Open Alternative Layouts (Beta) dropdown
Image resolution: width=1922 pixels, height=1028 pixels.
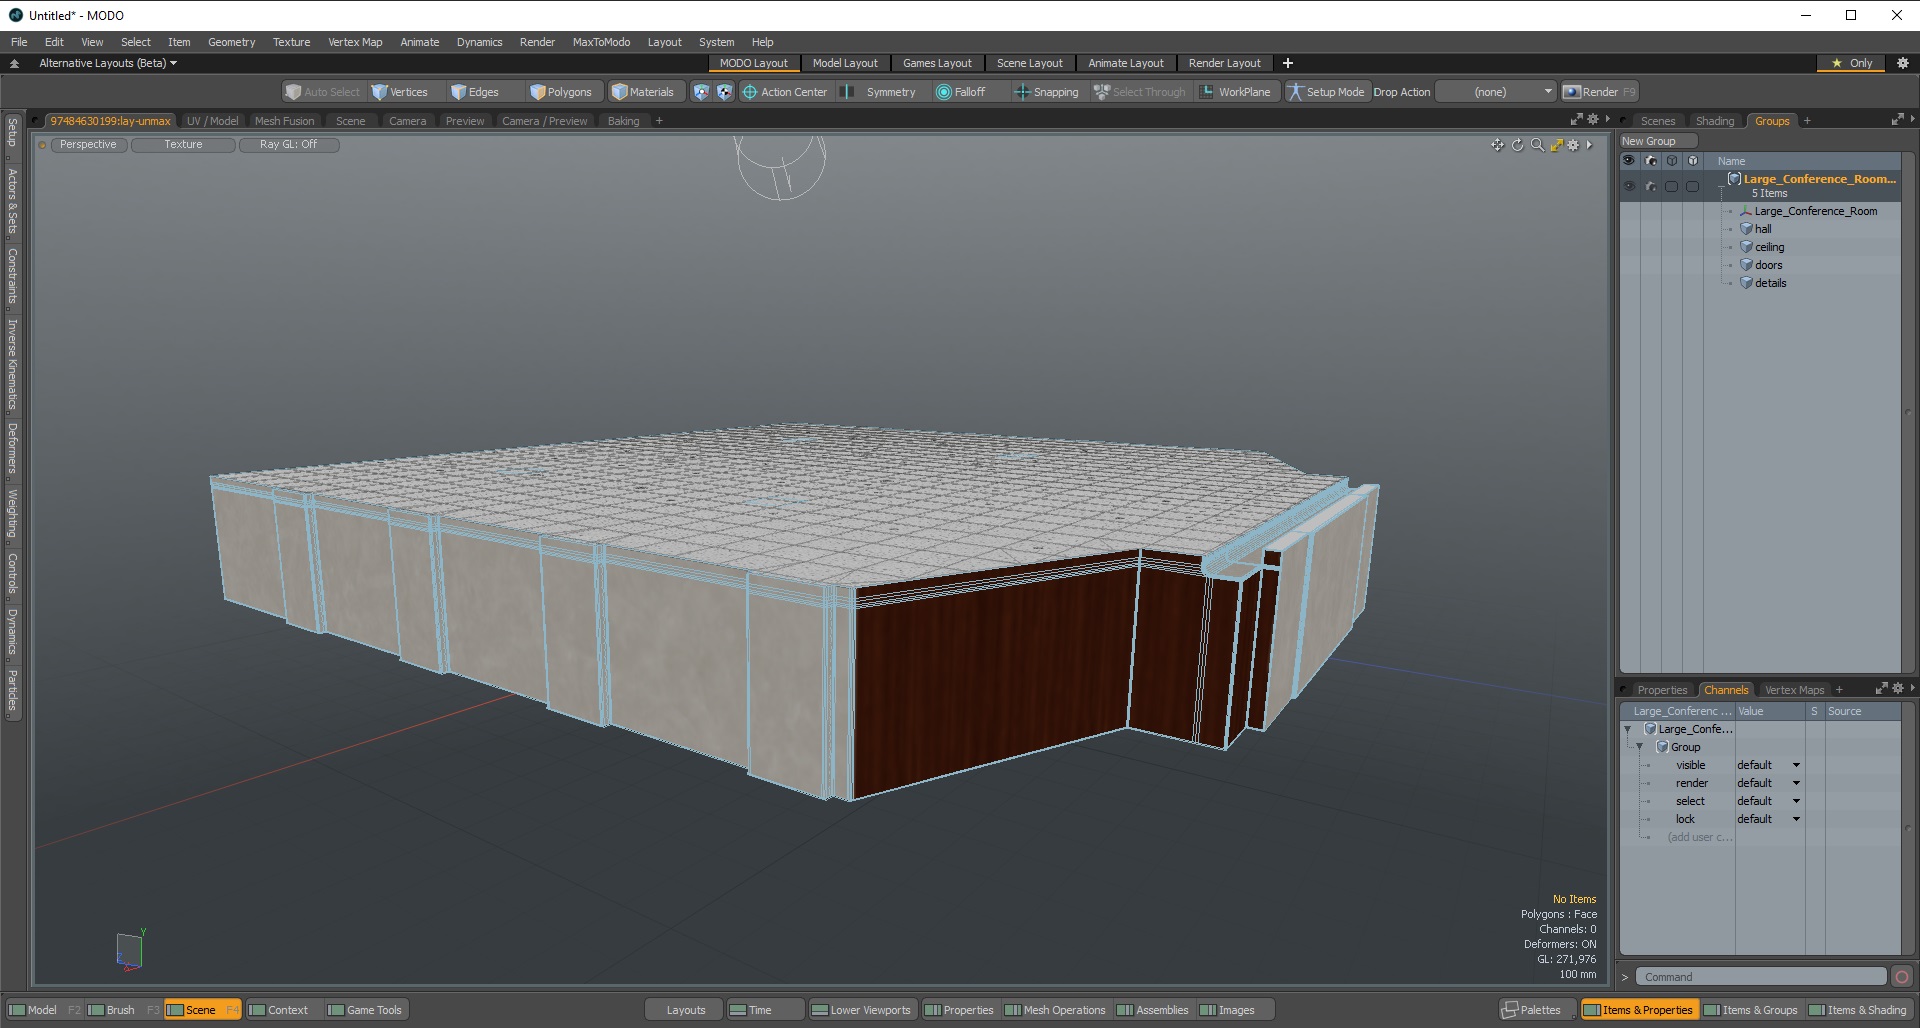tap(108, 63)
